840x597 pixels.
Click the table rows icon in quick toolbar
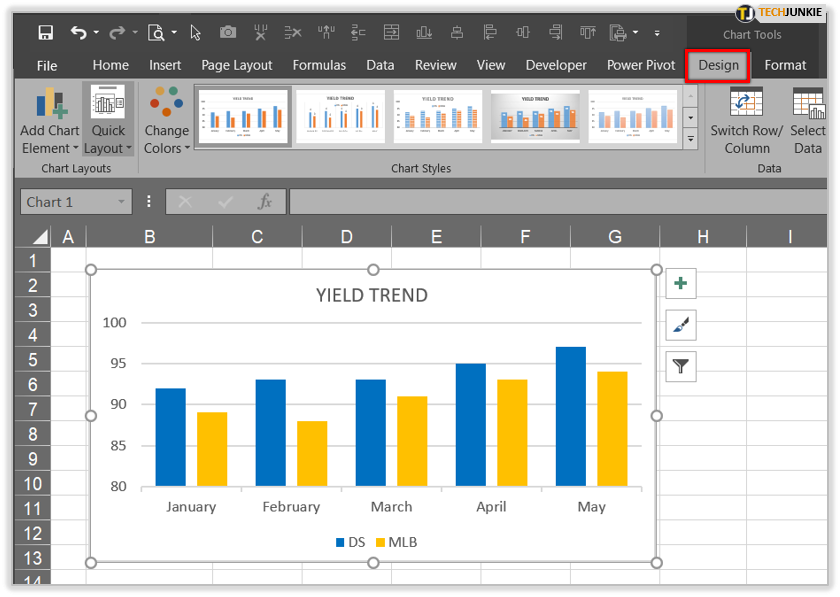point(391,33)
